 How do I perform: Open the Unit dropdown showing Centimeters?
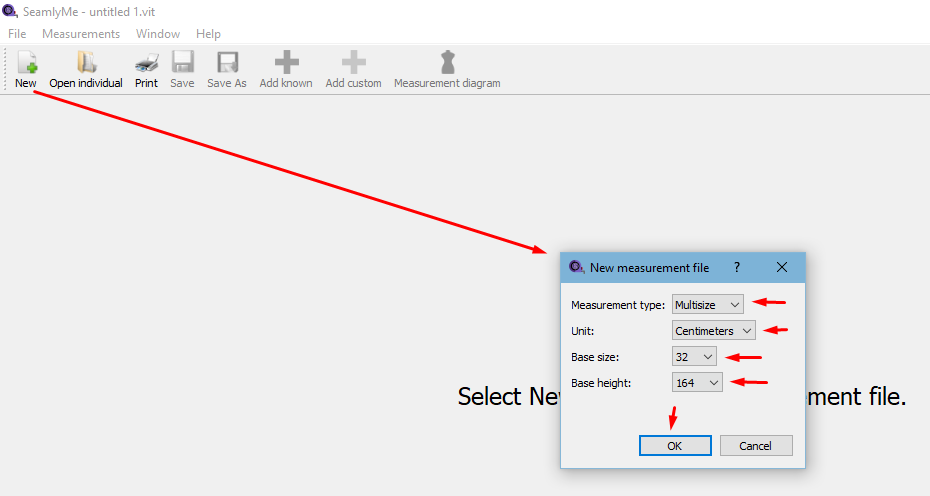(713, 330)
